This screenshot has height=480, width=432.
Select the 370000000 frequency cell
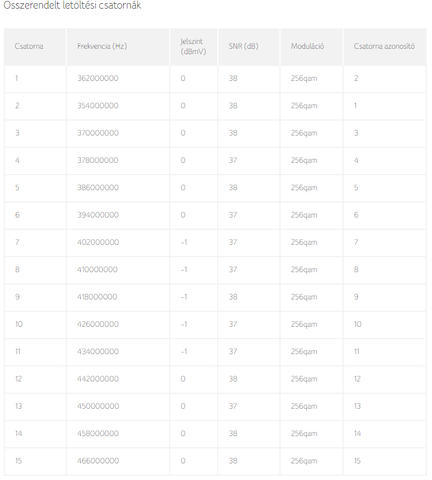click(x=98, y=133)
